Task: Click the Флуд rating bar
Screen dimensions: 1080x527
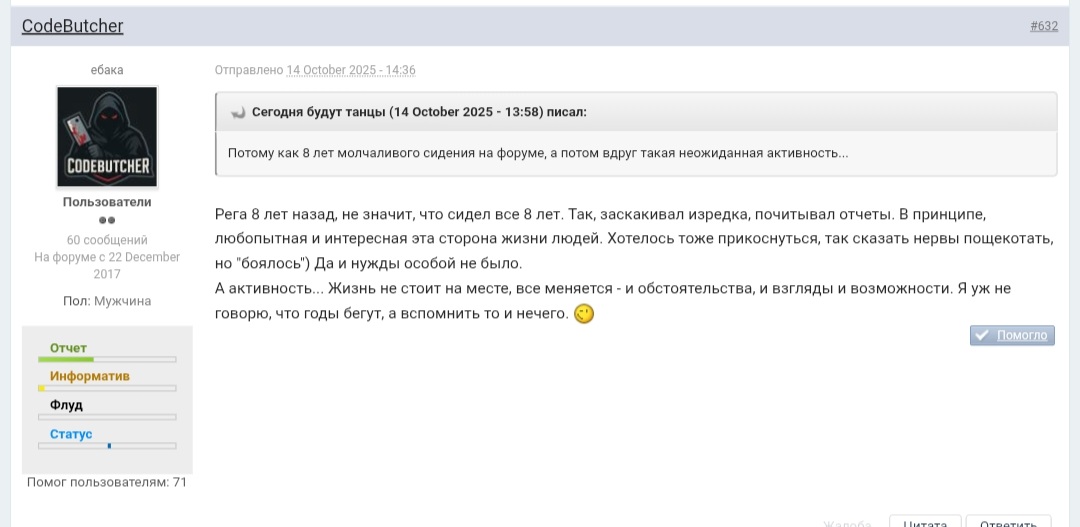Action: tap(107, 417)
